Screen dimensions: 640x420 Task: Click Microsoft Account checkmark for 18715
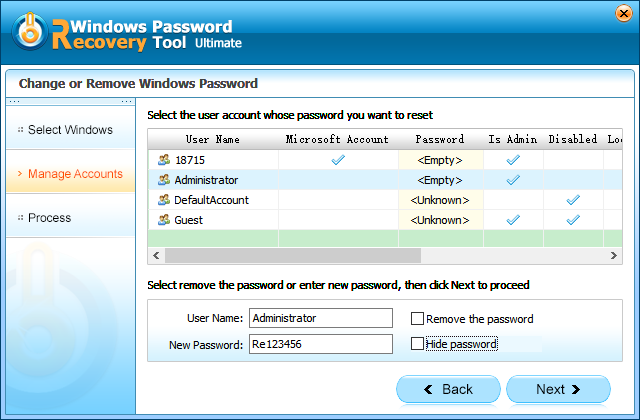338,160
